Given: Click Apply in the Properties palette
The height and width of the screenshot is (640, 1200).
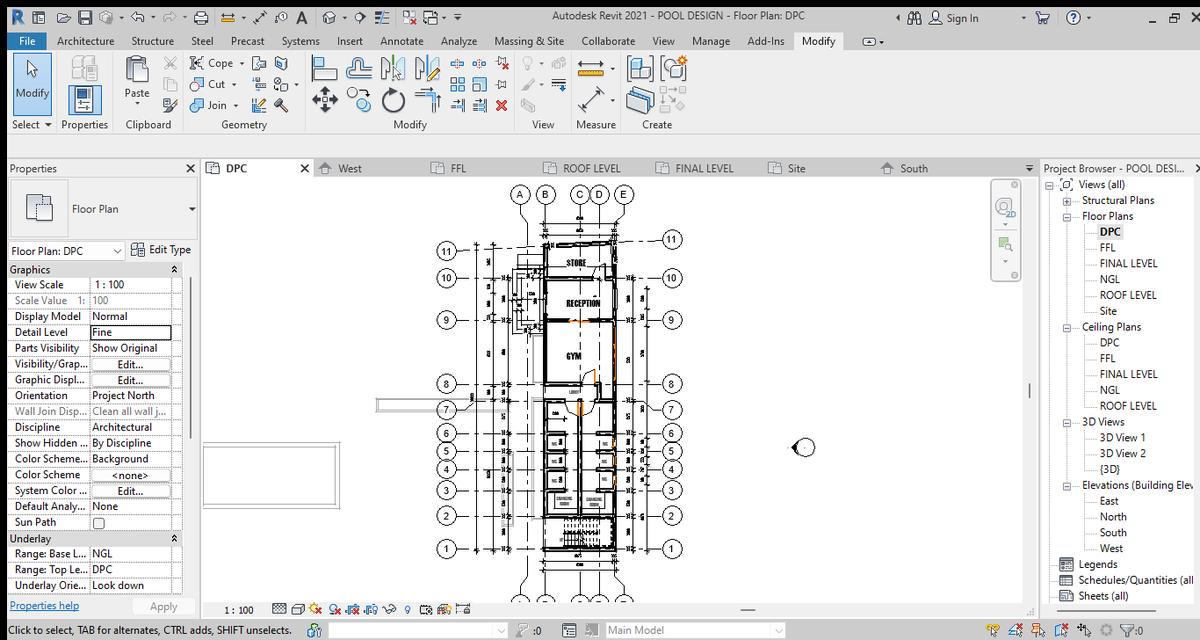Looking at the screenshot, I should [163, 605].
